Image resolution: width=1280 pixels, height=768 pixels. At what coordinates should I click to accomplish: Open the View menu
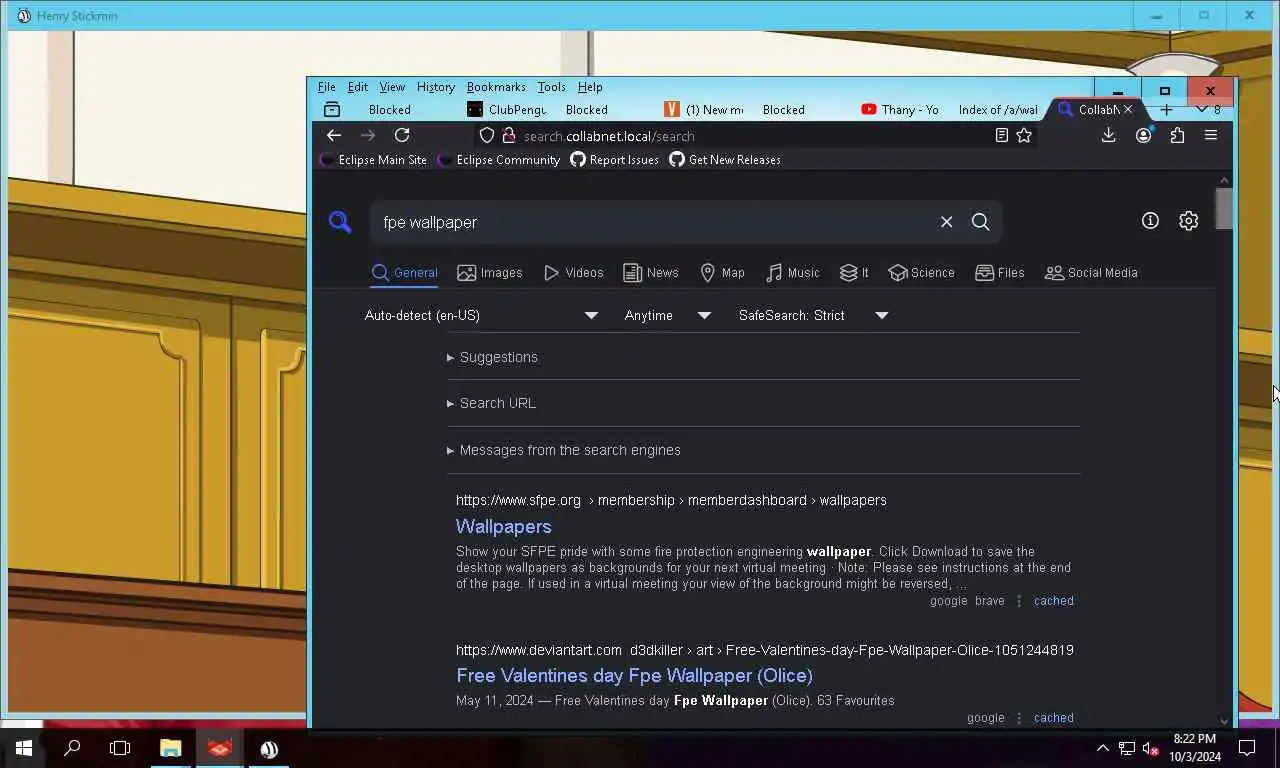tap(392, 87)
